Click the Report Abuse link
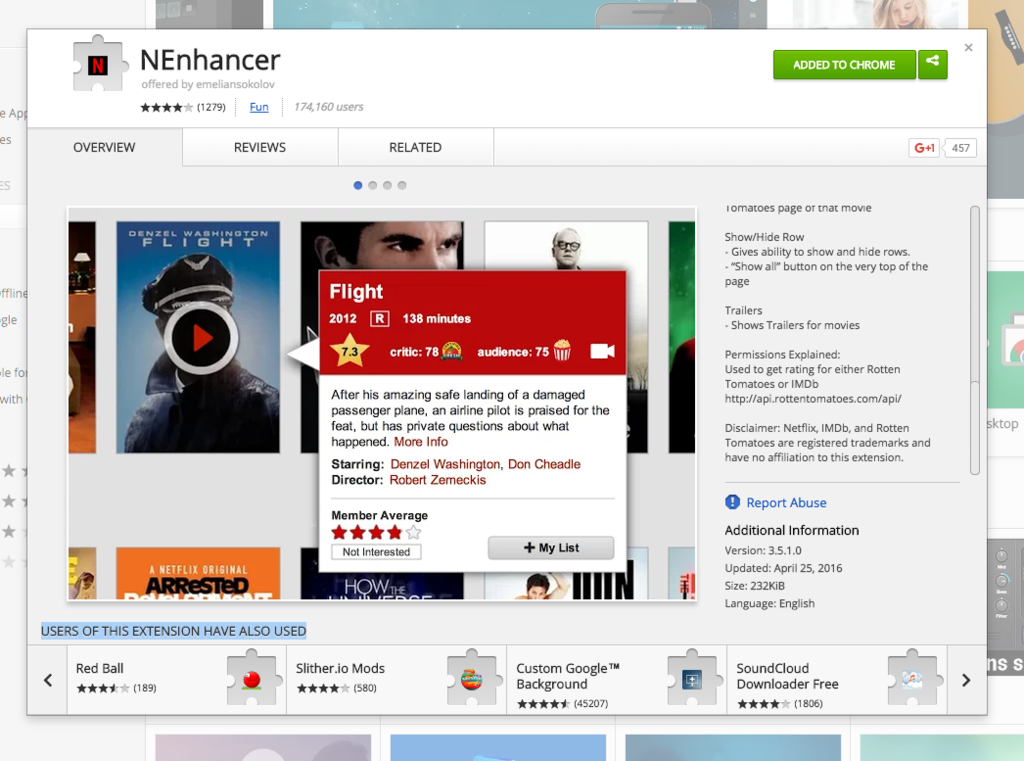Viewport: 1024px width, 761px height. click(x=786, y=502)
